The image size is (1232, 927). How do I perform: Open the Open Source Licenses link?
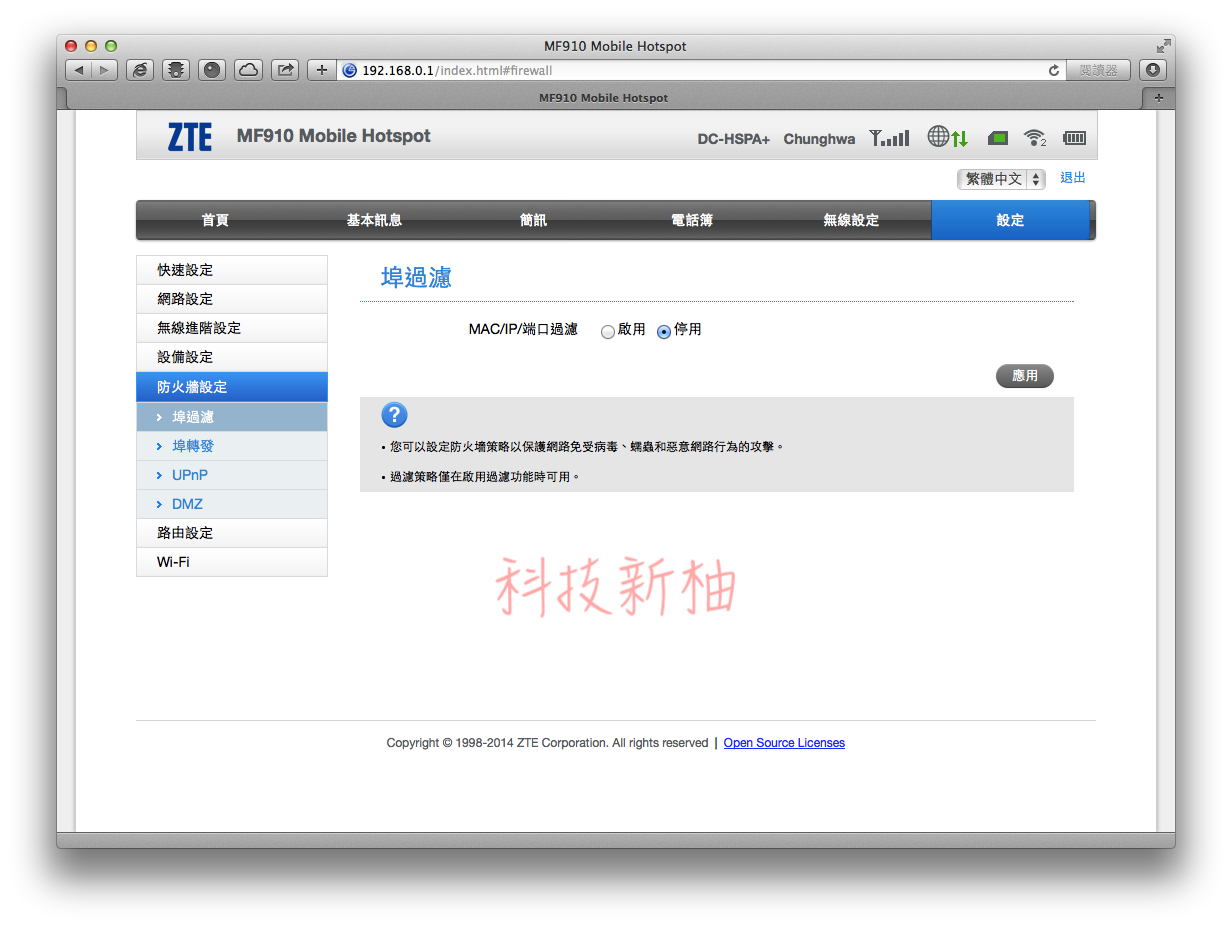[784, 743]
